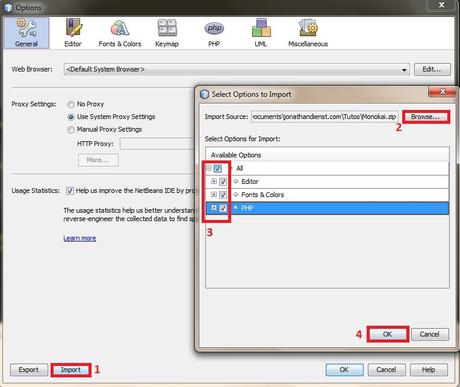This screenshot has width=460, height=387.
Task: Click the Browse button for import source
Action: point(426,117)
